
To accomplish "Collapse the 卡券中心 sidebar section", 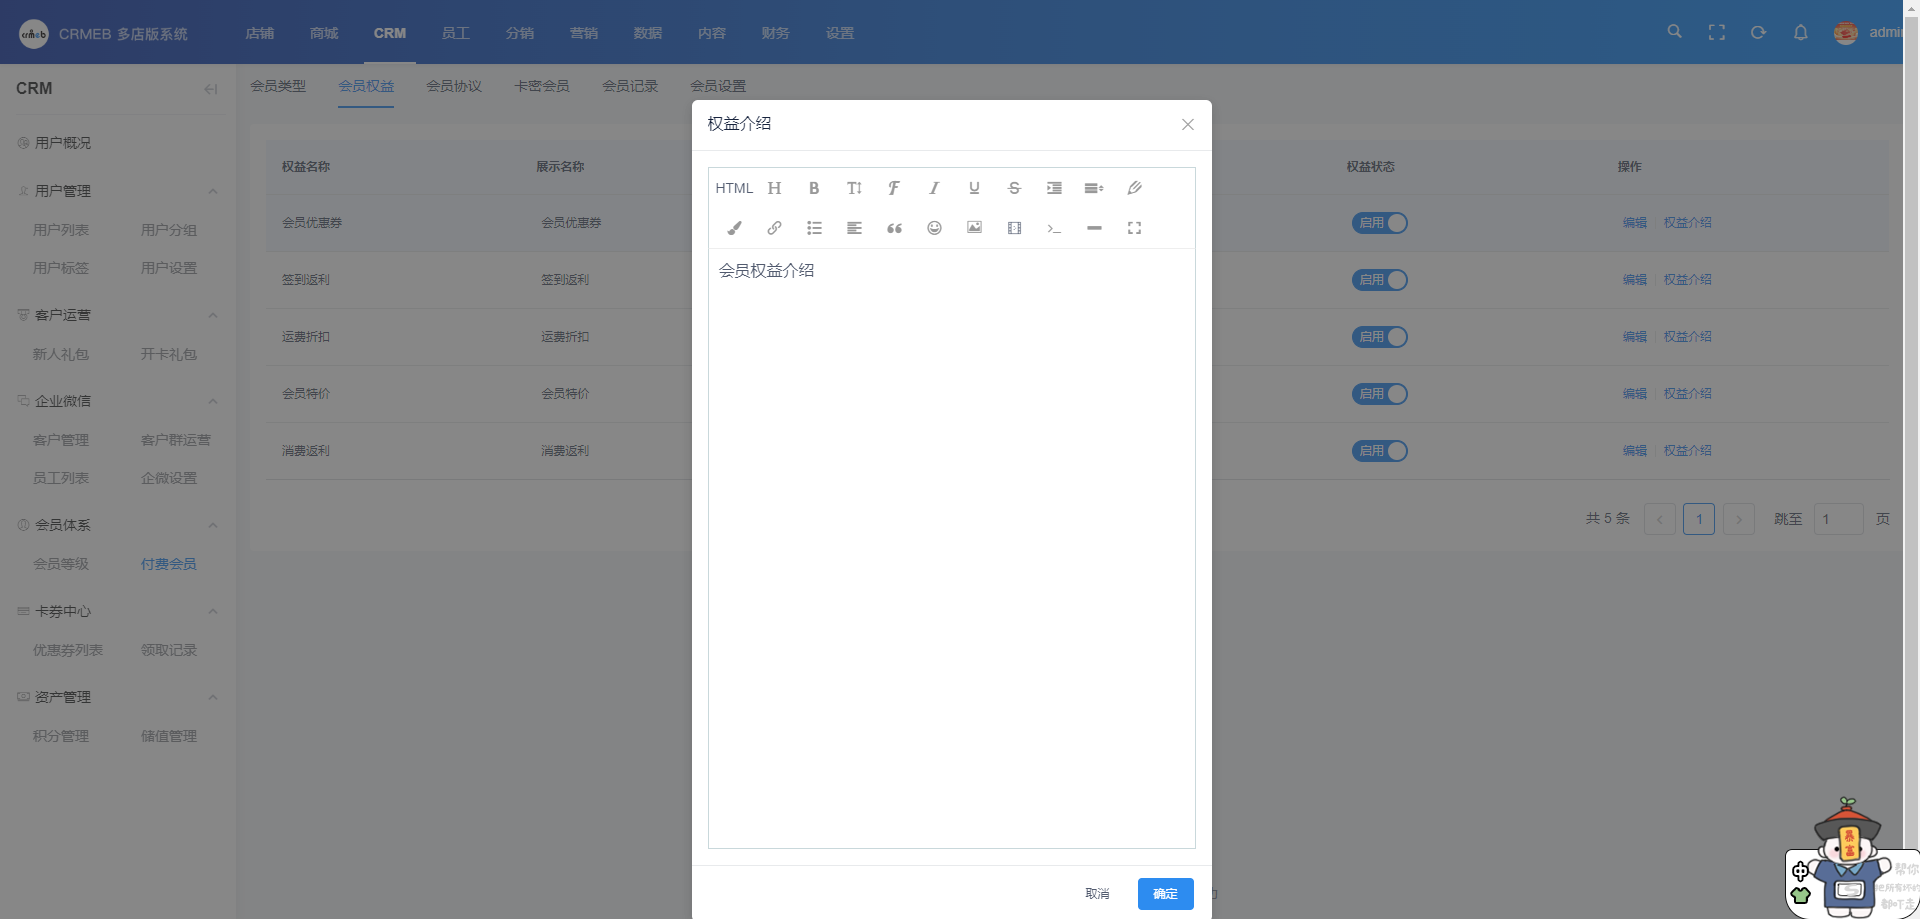I will pyautogui.click(x=212, y=611).
